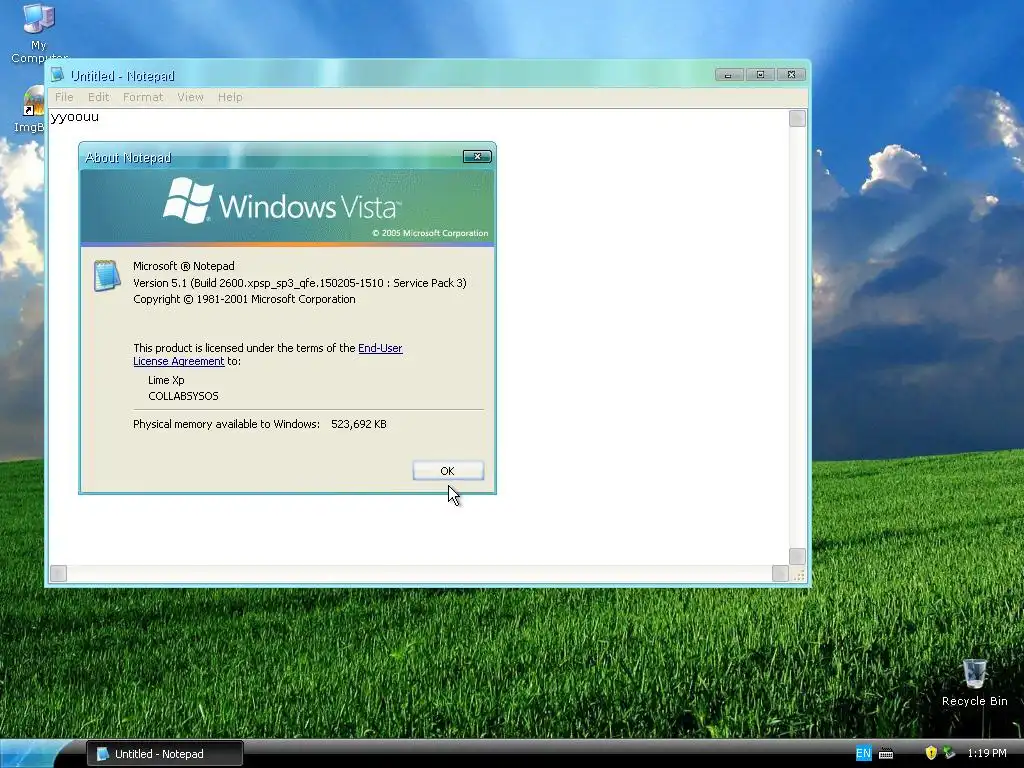This screenshot has width=1024, height=768.
Task: Open the End-User License Agreement link
Action: [268, 355]
